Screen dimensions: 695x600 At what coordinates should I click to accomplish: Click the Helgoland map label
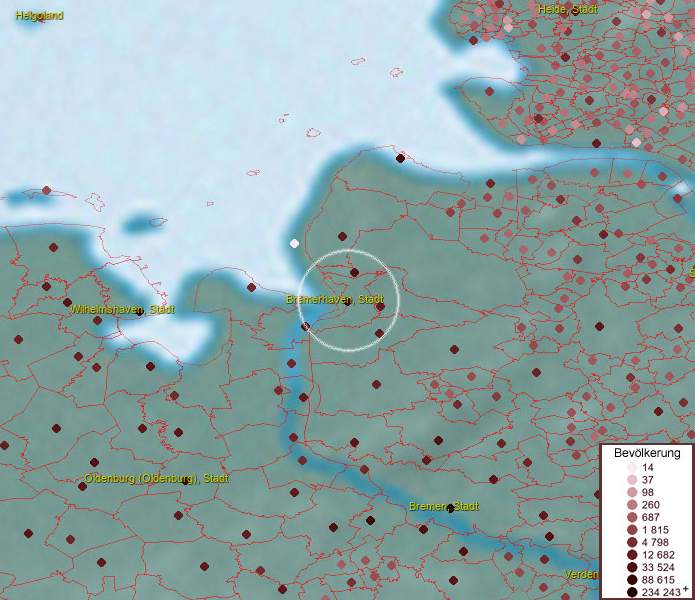[39, 16]
